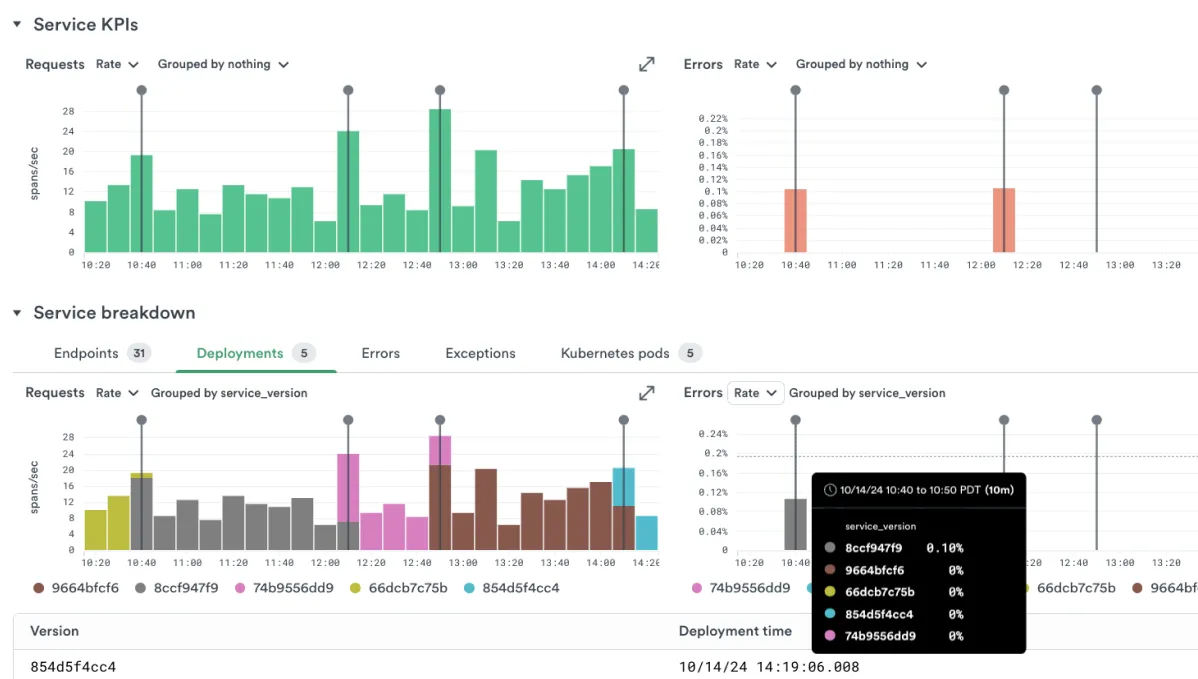Open Rate dropdown in Deployments Requests chart
Viewport: 1198px width, 679px height.
(x=117, y=393)
